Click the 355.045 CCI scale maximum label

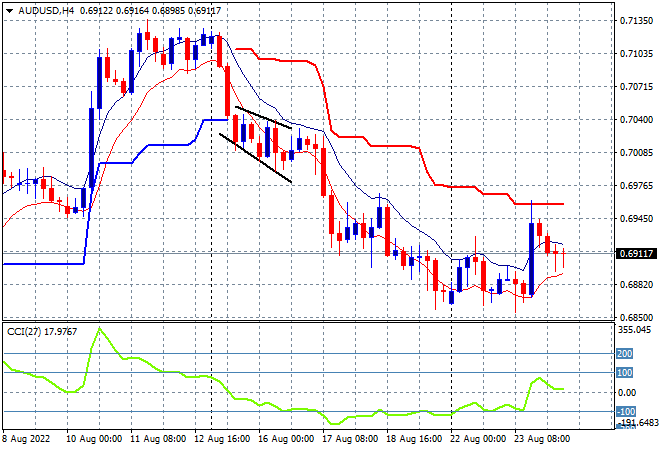[x=634, y=330]
